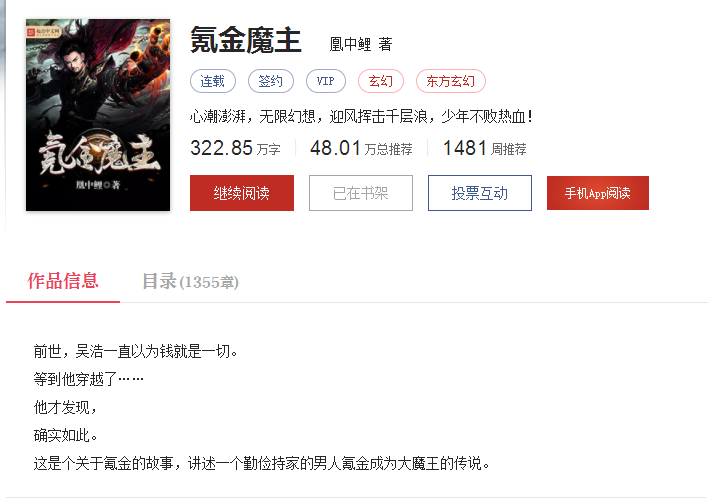Open the 东方玄幻 subcategory tag

click(451, 81)
